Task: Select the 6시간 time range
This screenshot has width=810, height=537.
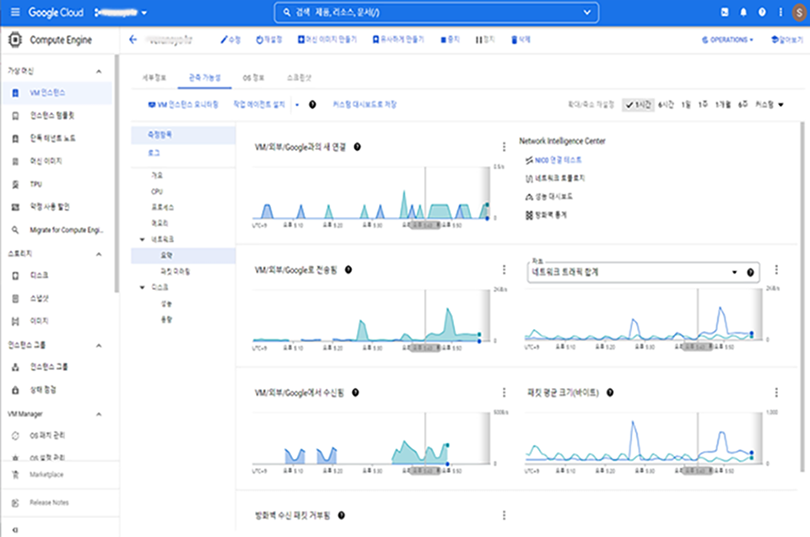Action: point(666,105)
